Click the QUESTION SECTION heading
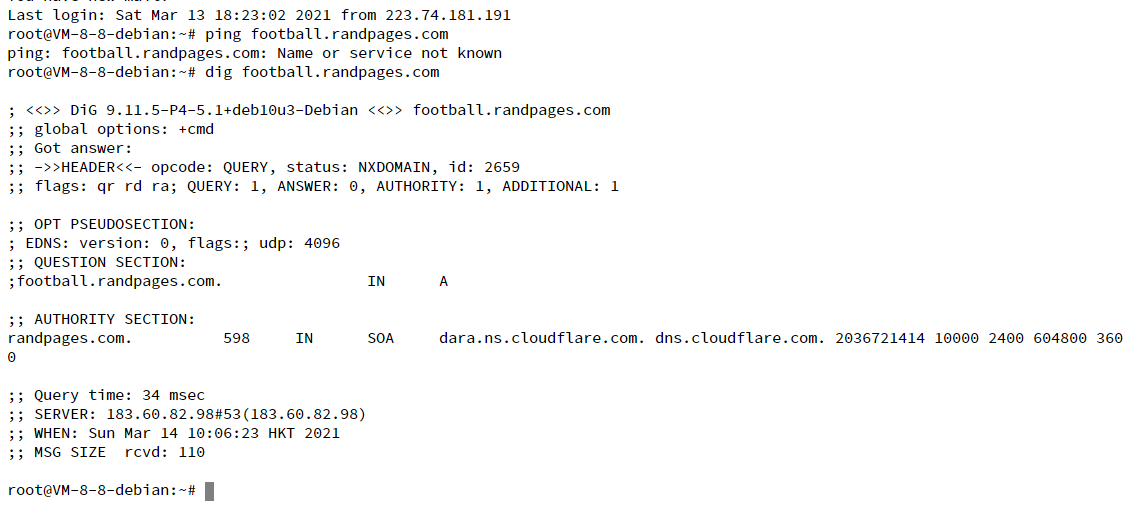The height and width of the screenshot is (522, 1129). pyautogui.click(x=110, y=262)
